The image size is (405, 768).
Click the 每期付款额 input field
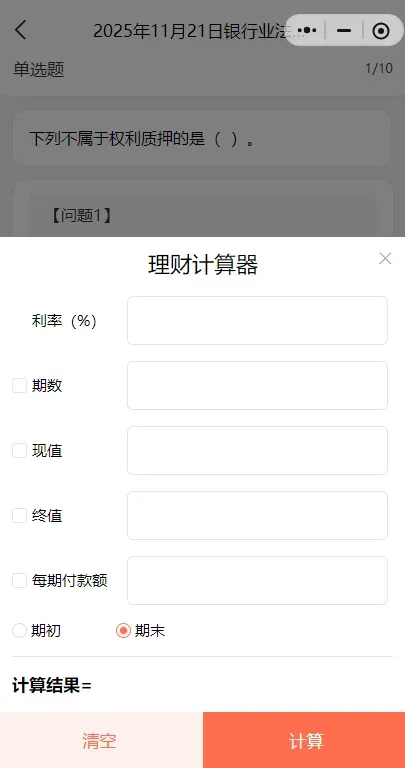pyautogui.click(x=258, y=580)
